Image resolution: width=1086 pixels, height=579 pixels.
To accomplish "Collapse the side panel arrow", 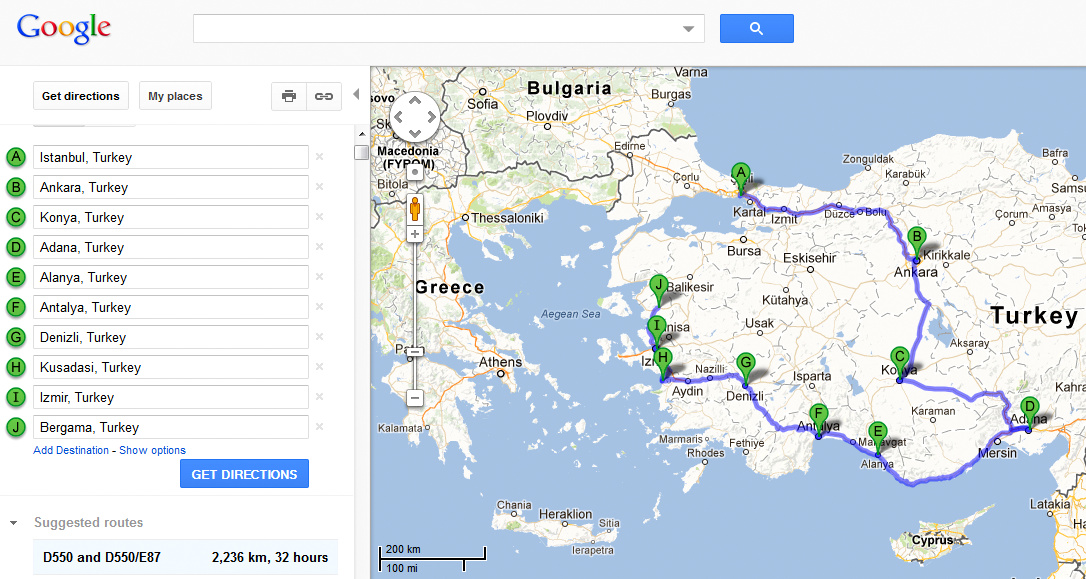I will pos(356,94).
